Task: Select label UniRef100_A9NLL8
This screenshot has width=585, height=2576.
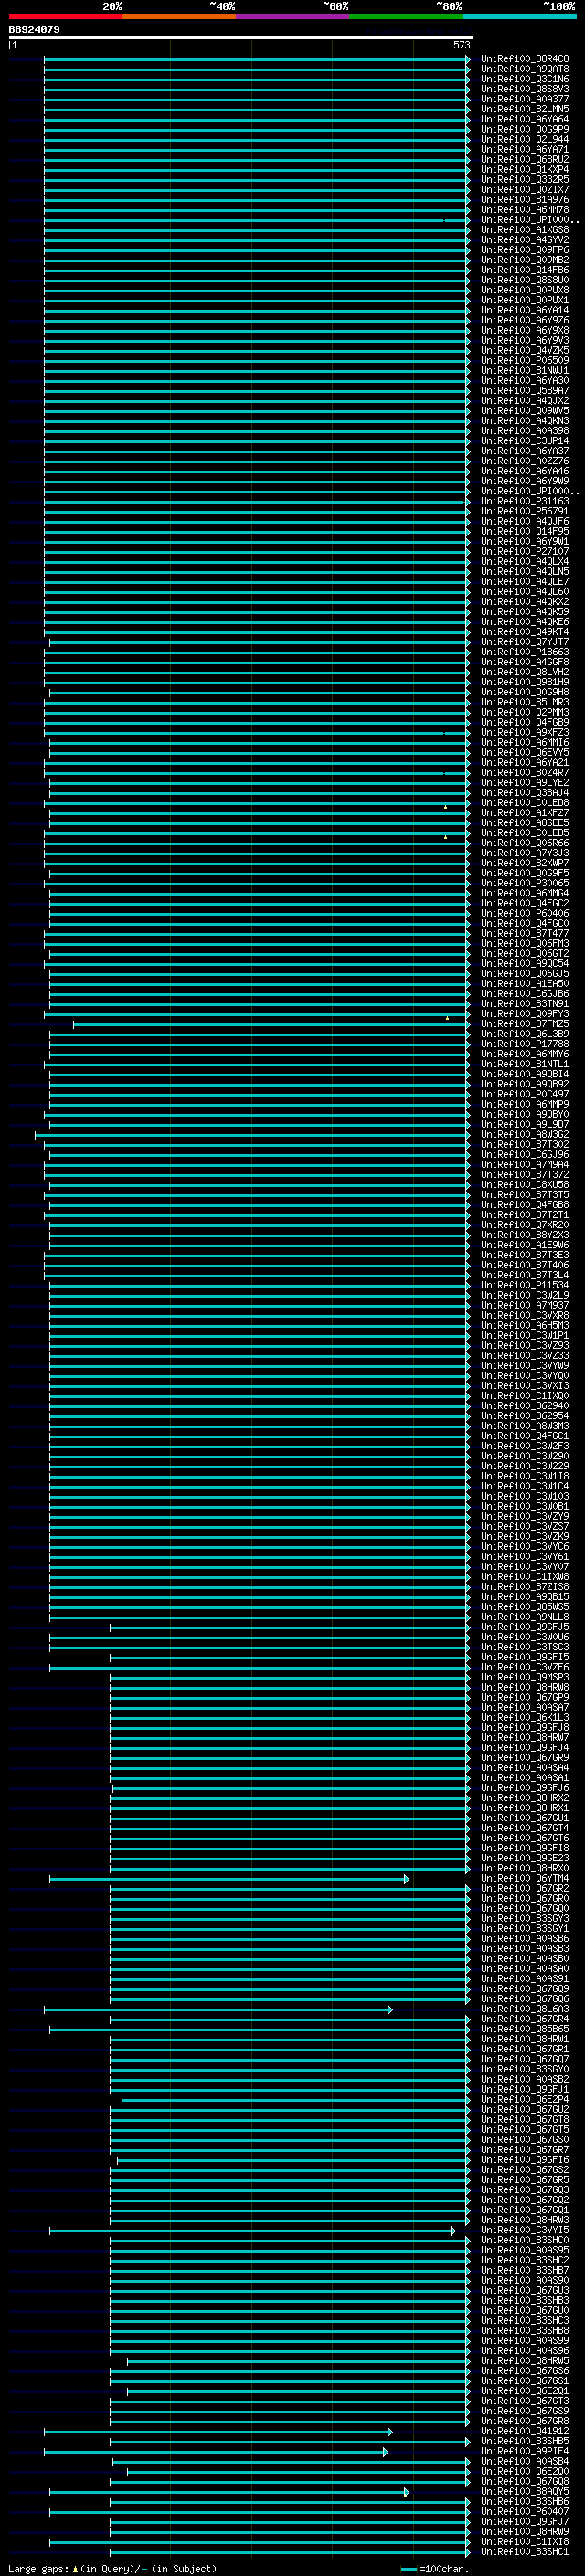Action: point(525,1617)
